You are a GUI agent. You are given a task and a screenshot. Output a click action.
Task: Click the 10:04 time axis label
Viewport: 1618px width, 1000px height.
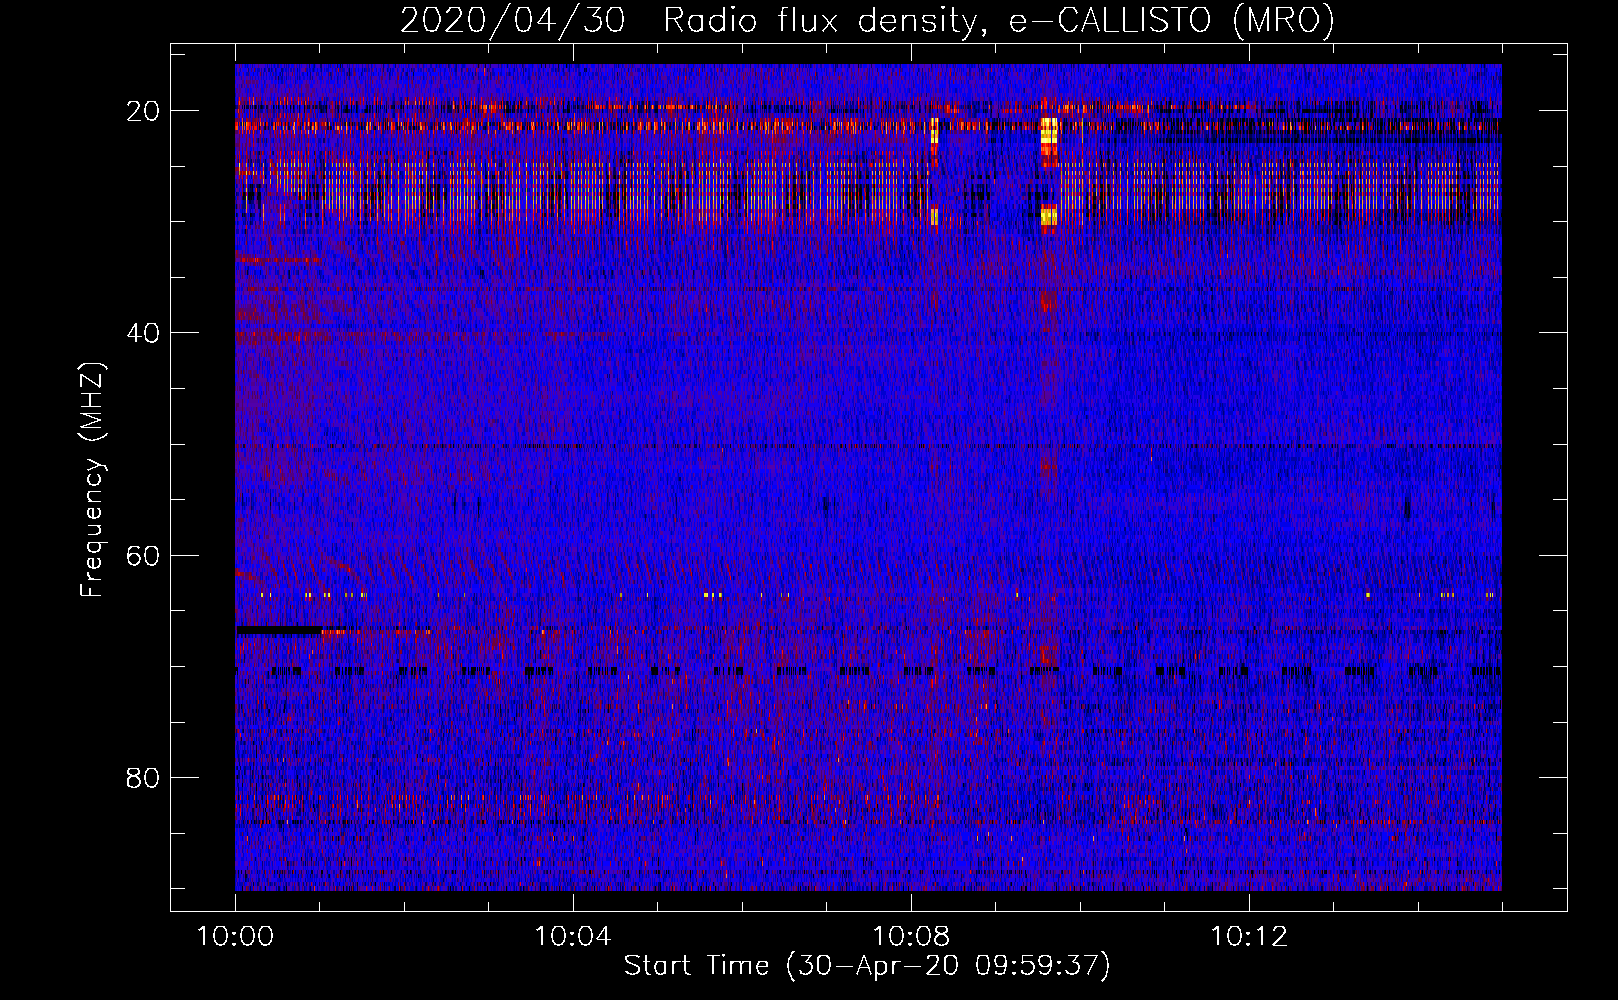click(x=572, y=937)
